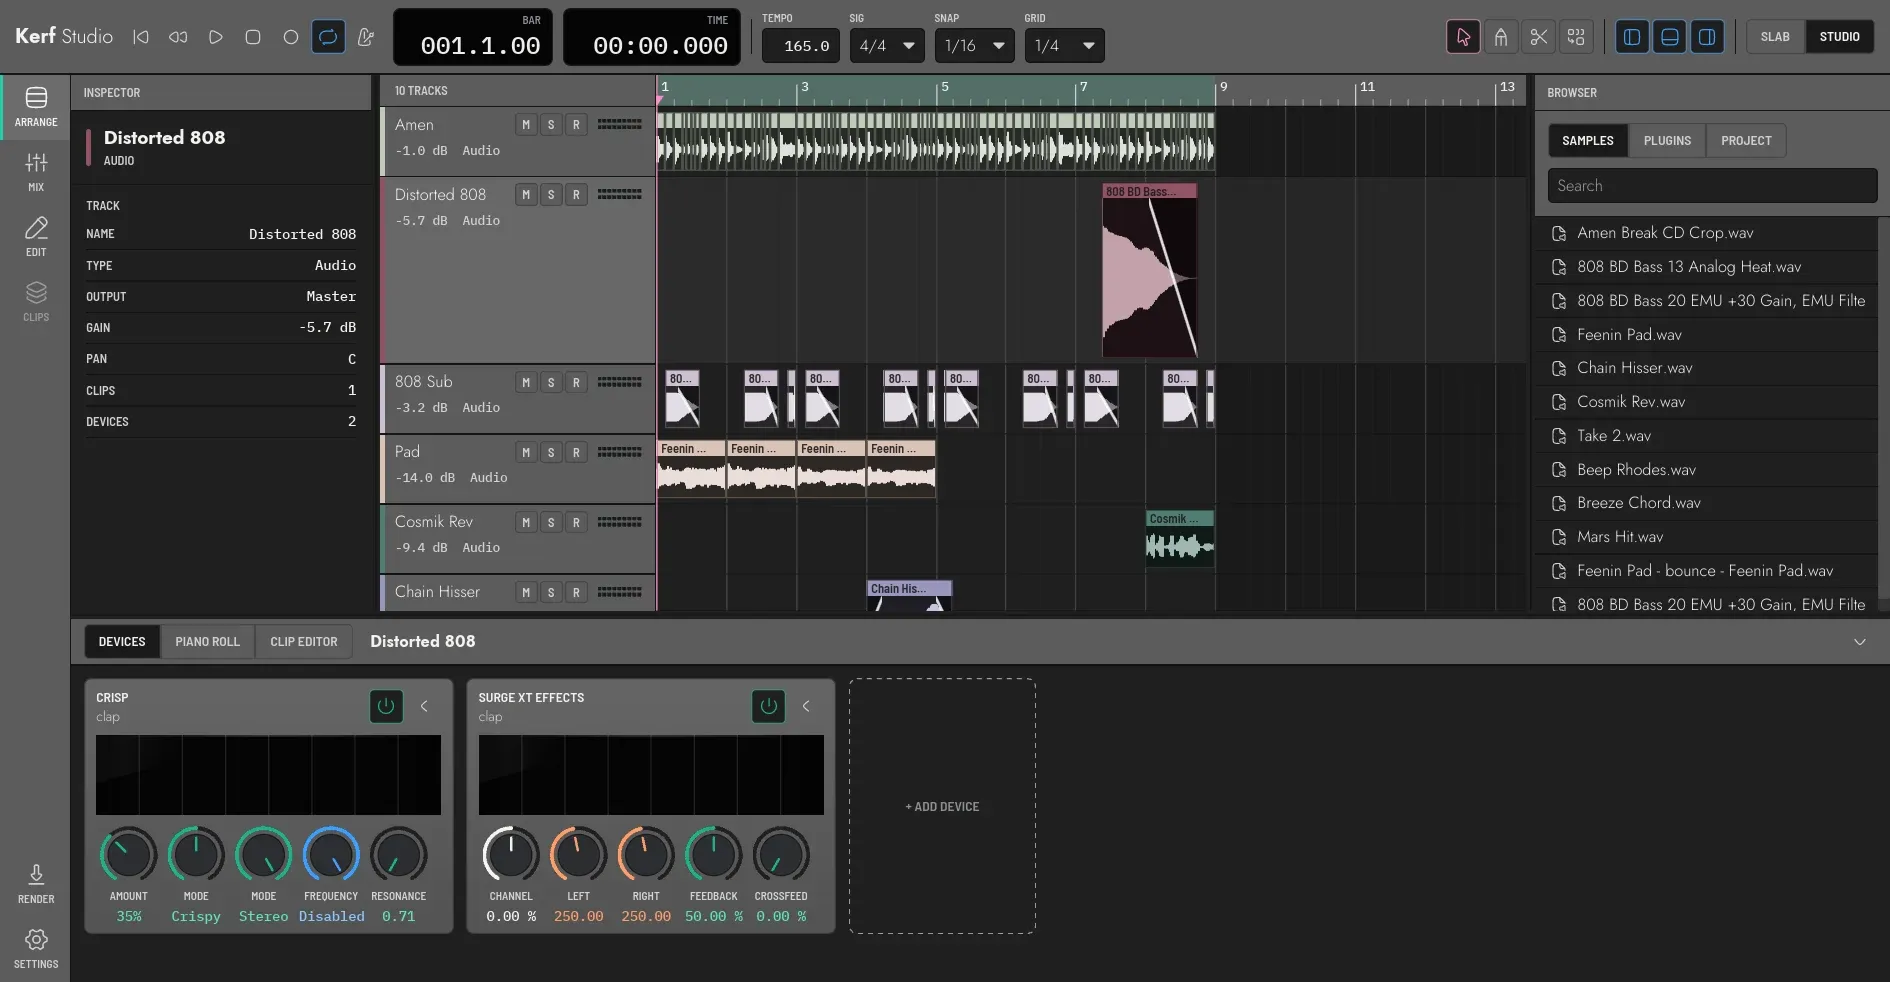Image resolution: width=1890 pixels, height=982 pixels.
Task: Select the pointer tool
Action: pyautogui.click(x=1463, y=37)
